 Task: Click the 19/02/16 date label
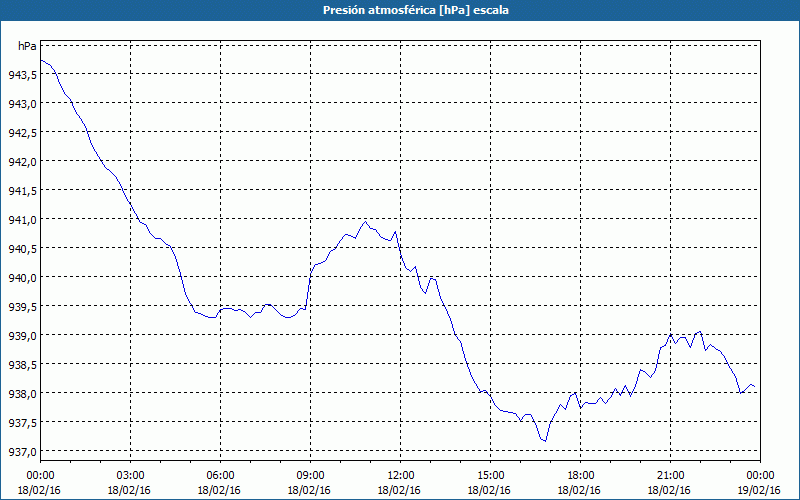click(x=759, y=490)
